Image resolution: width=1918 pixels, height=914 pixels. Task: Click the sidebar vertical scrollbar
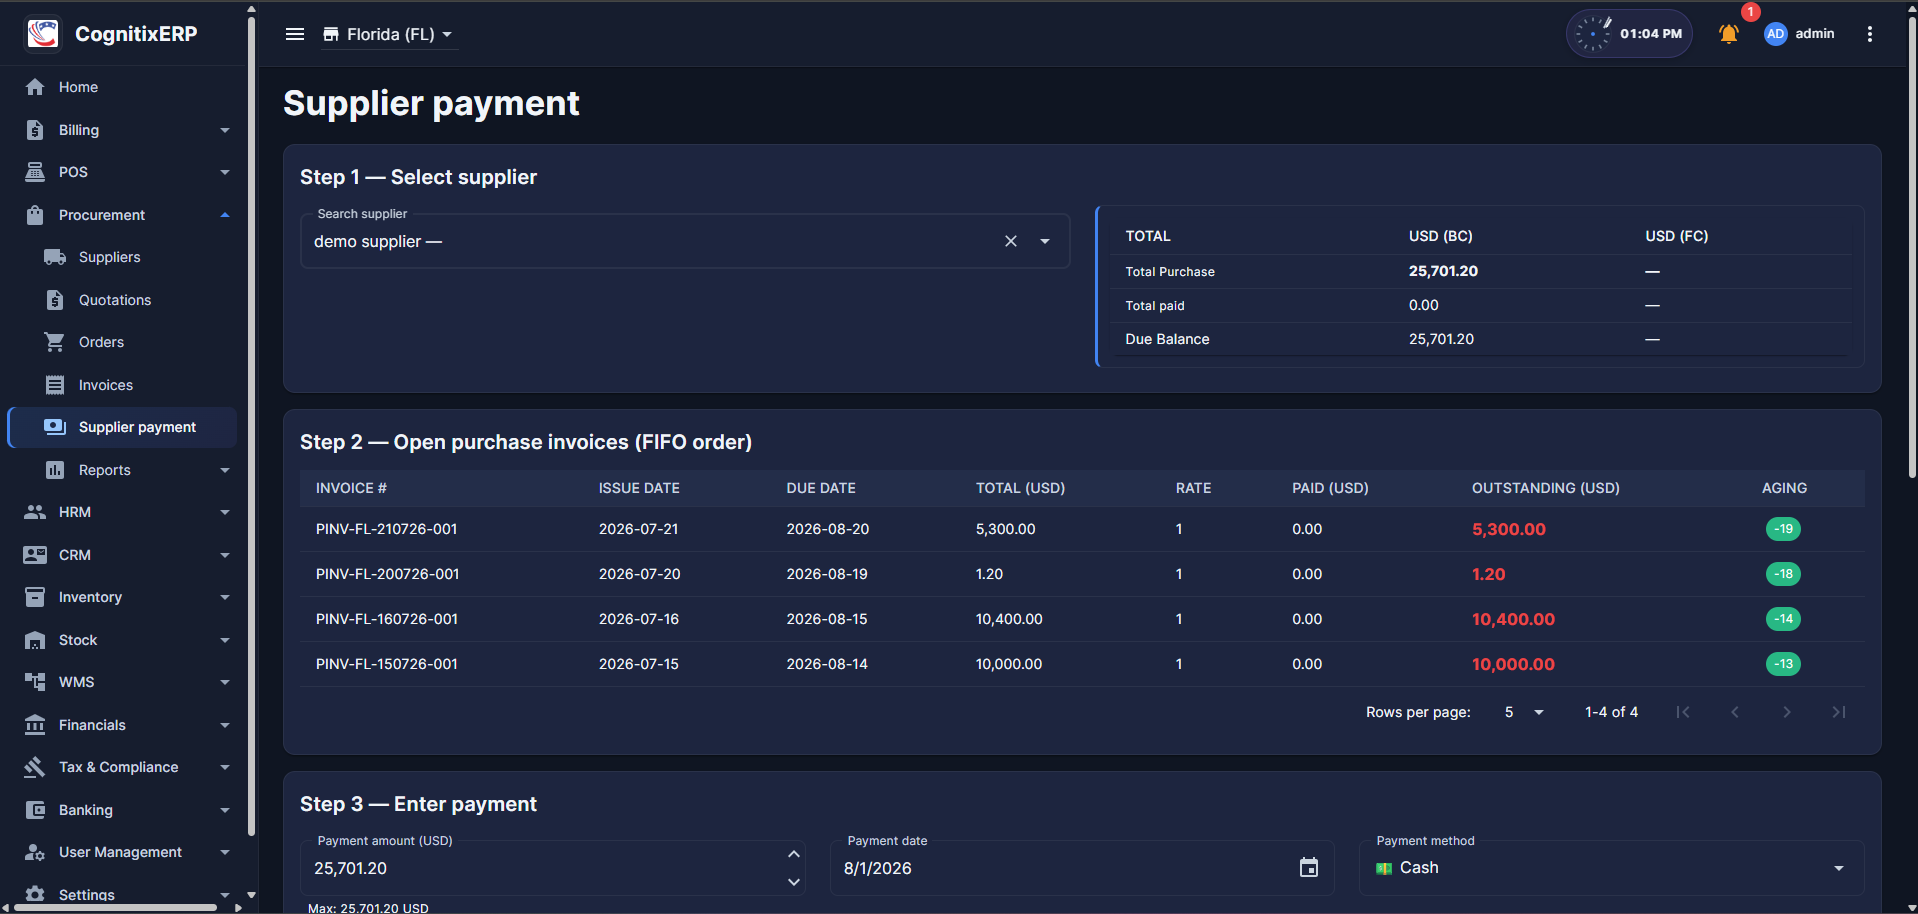pos(251,425)
